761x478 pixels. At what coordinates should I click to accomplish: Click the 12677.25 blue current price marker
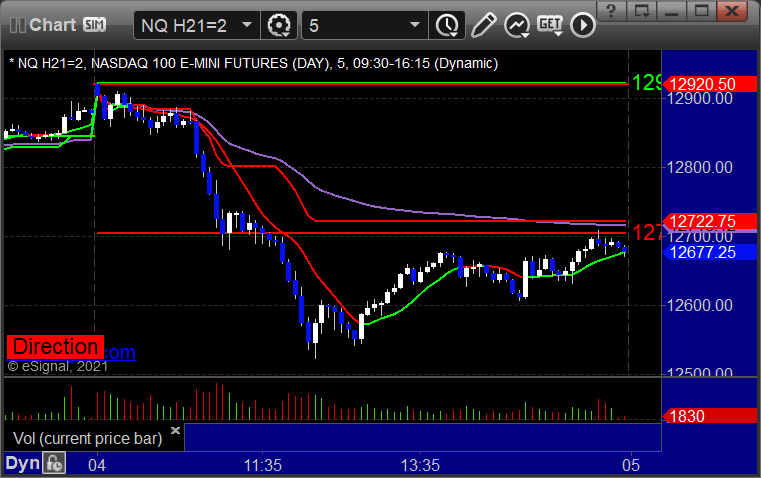pyautogui.click(x=710, y=252)
